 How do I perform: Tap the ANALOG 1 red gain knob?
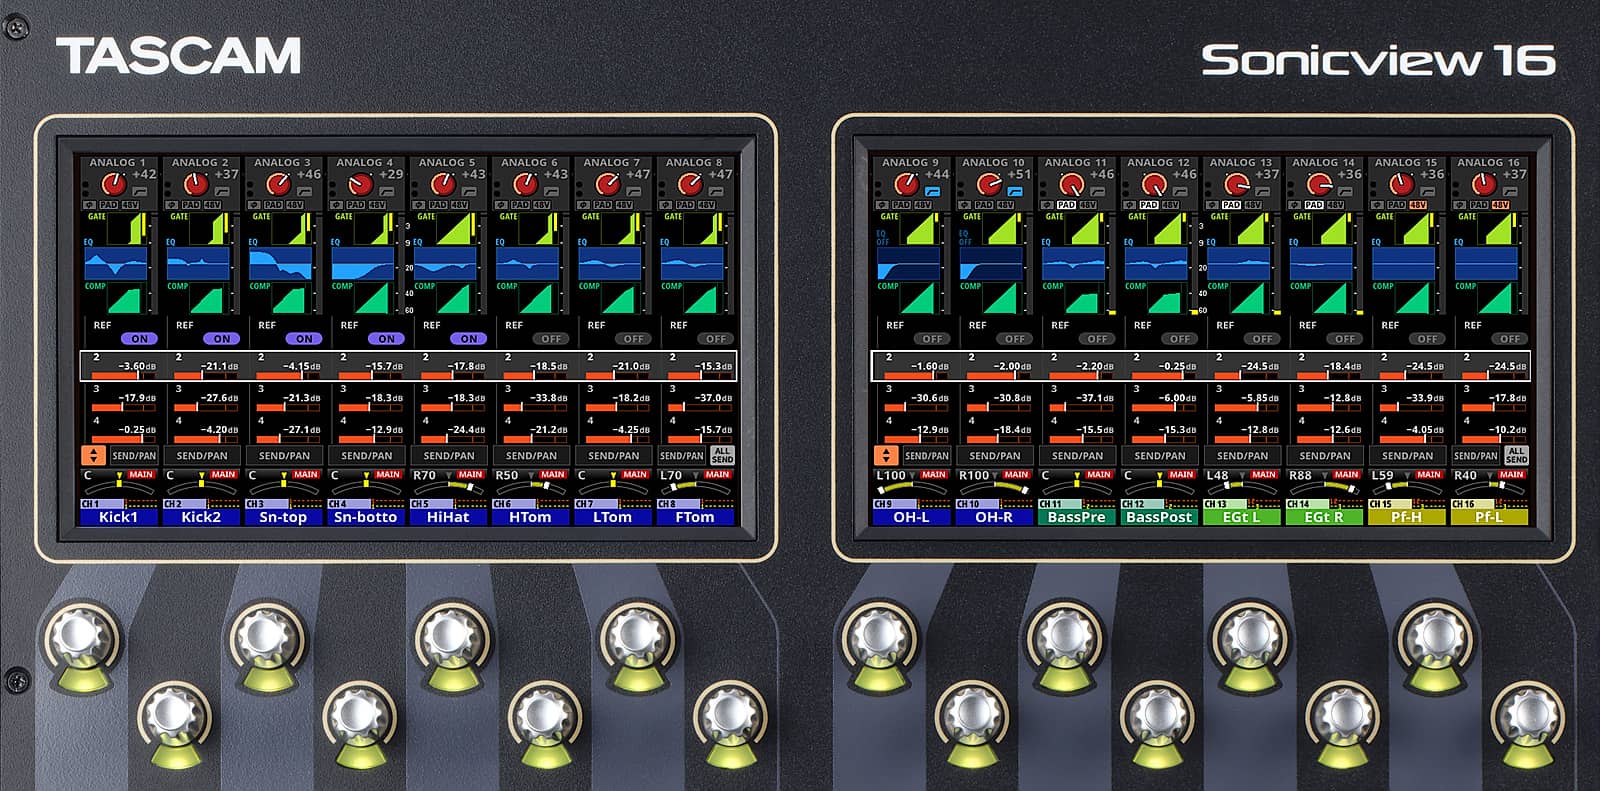click(x=114, y=184)
